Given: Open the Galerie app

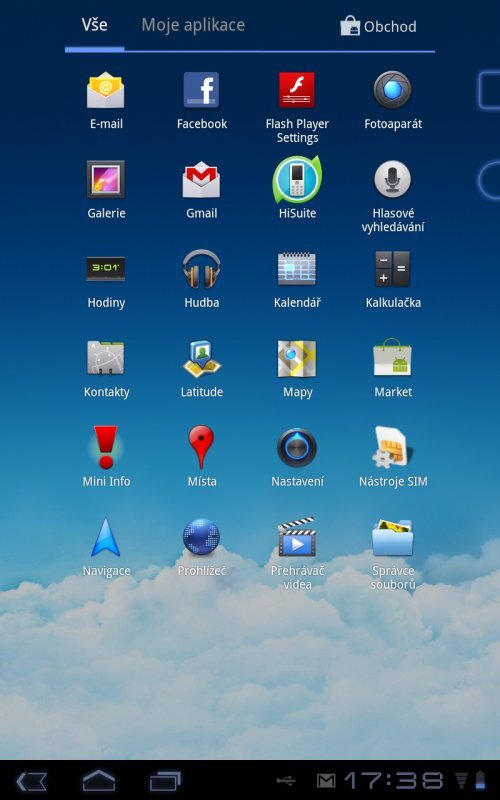Looking at the screenshot, I should tap(106, 179).
